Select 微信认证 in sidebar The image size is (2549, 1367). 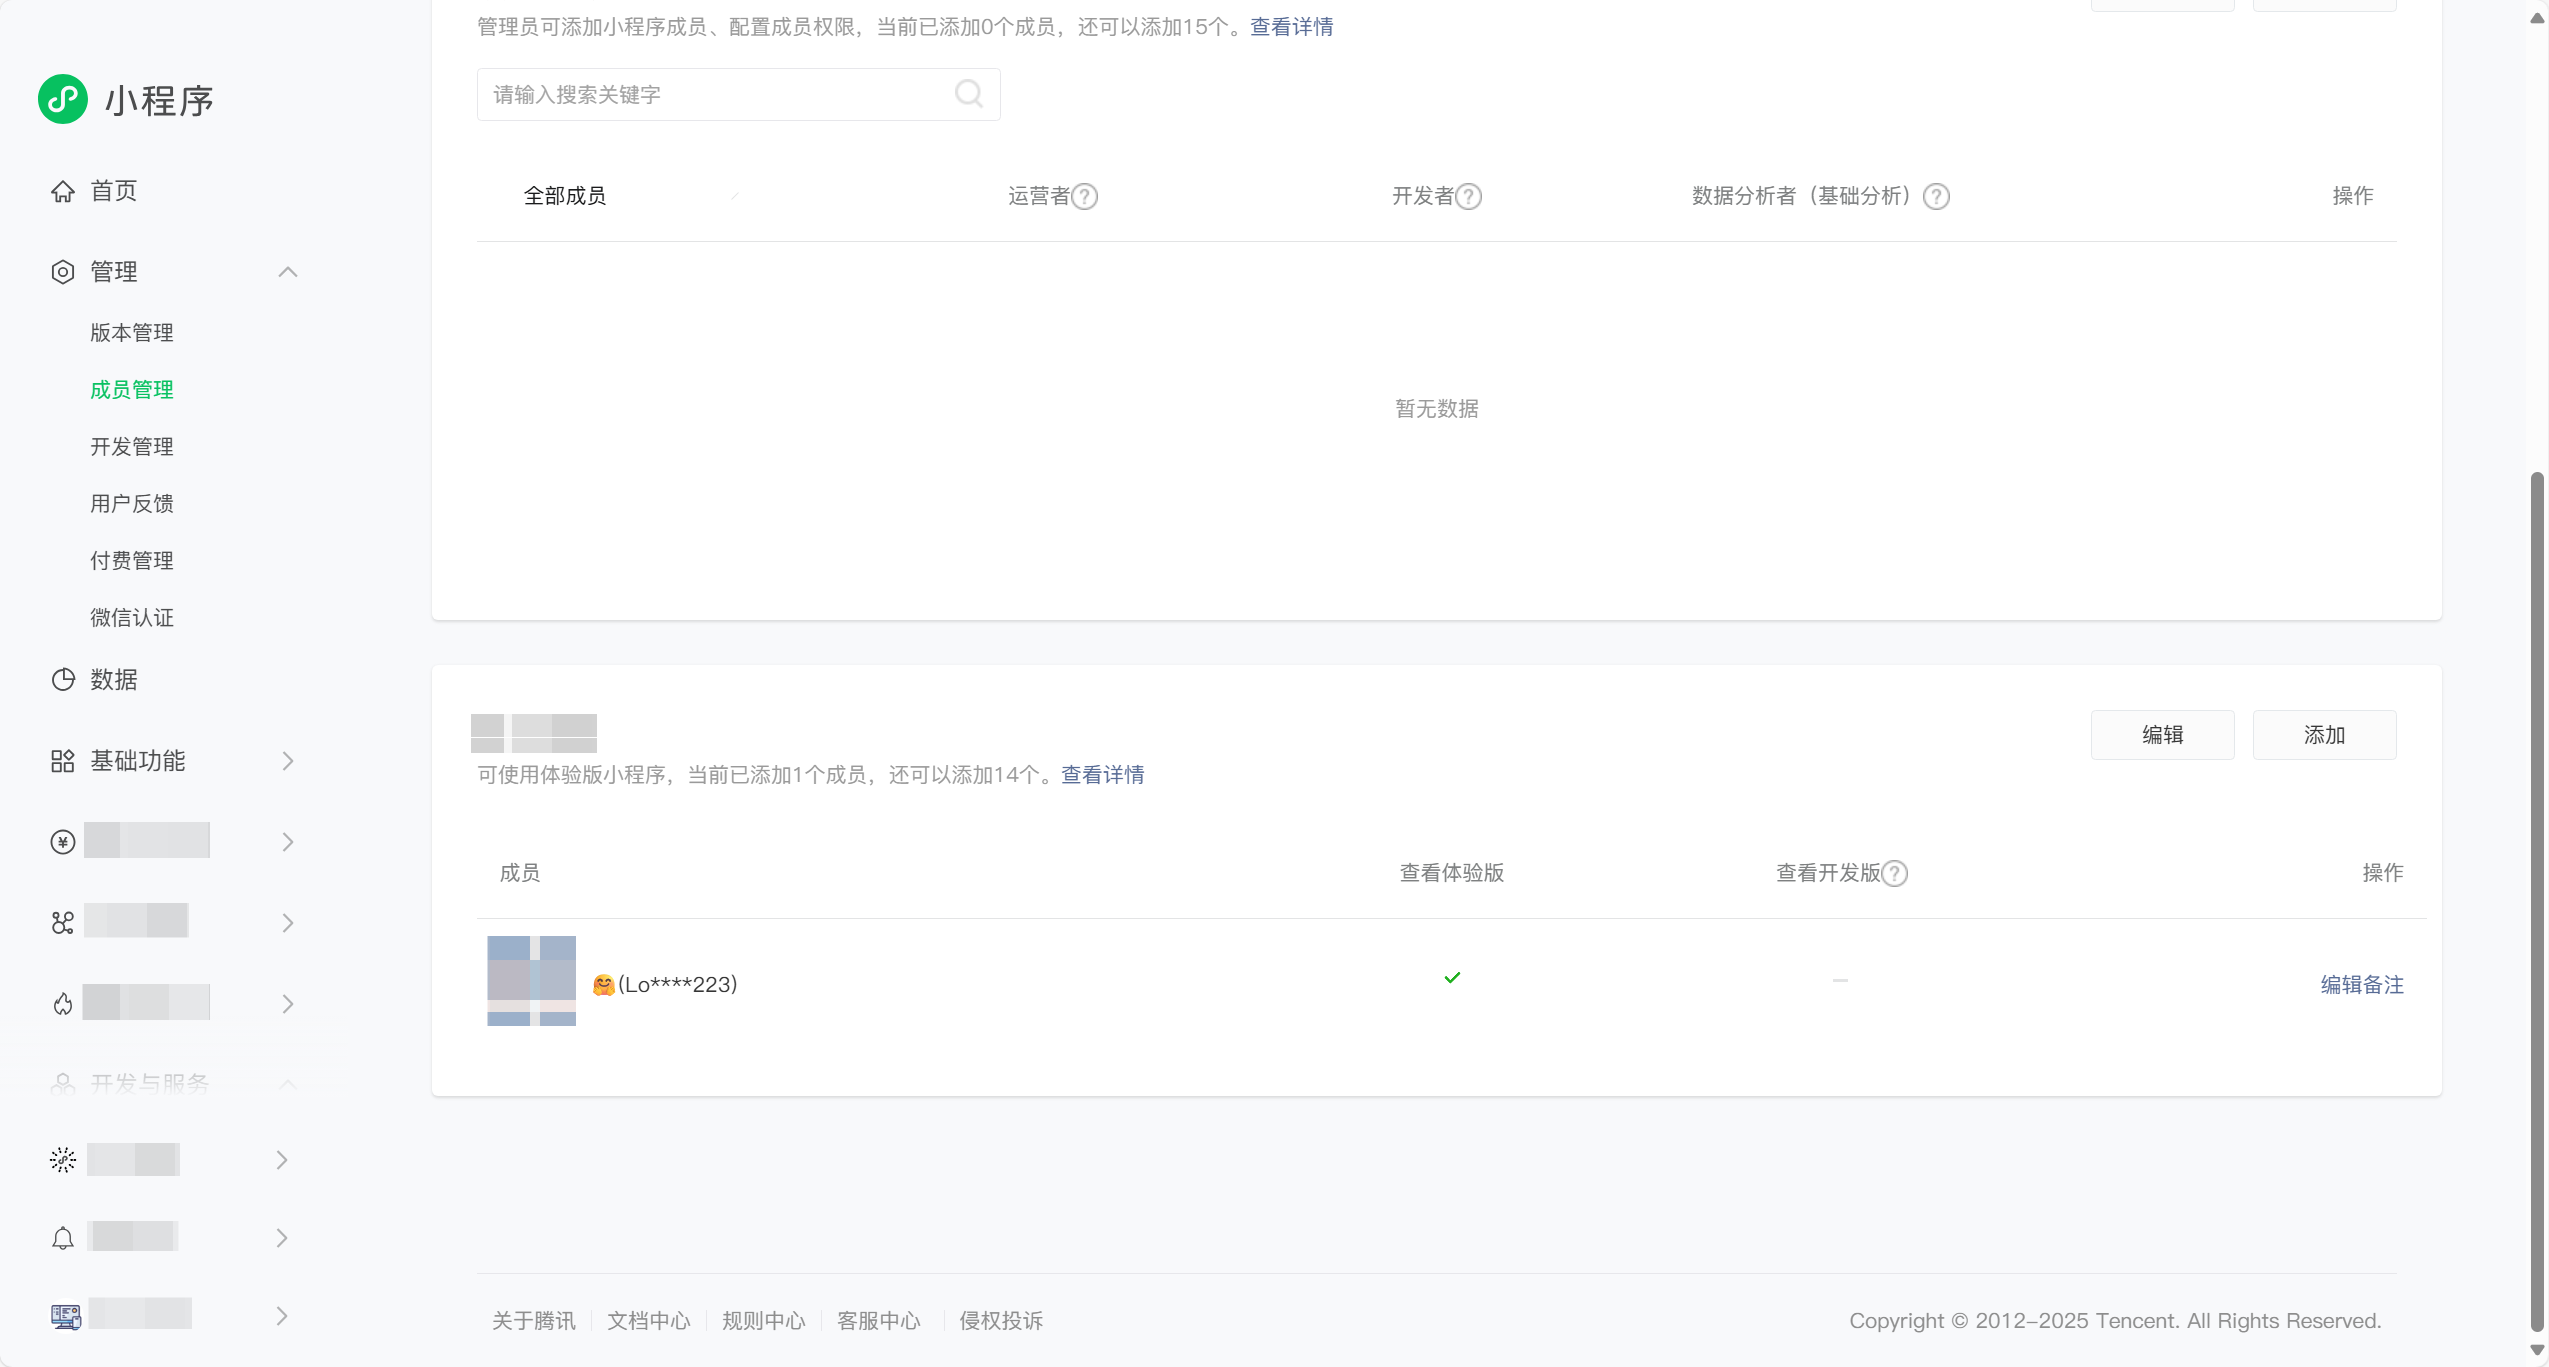click(132, 618)
